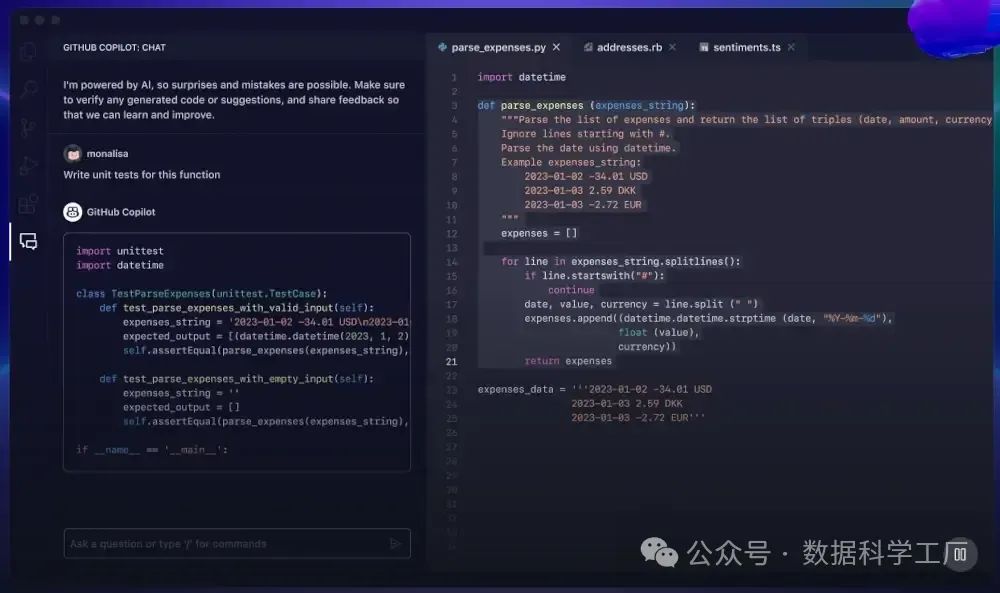Open the Source Control view
1000x593 pixels.
(28, 128)
